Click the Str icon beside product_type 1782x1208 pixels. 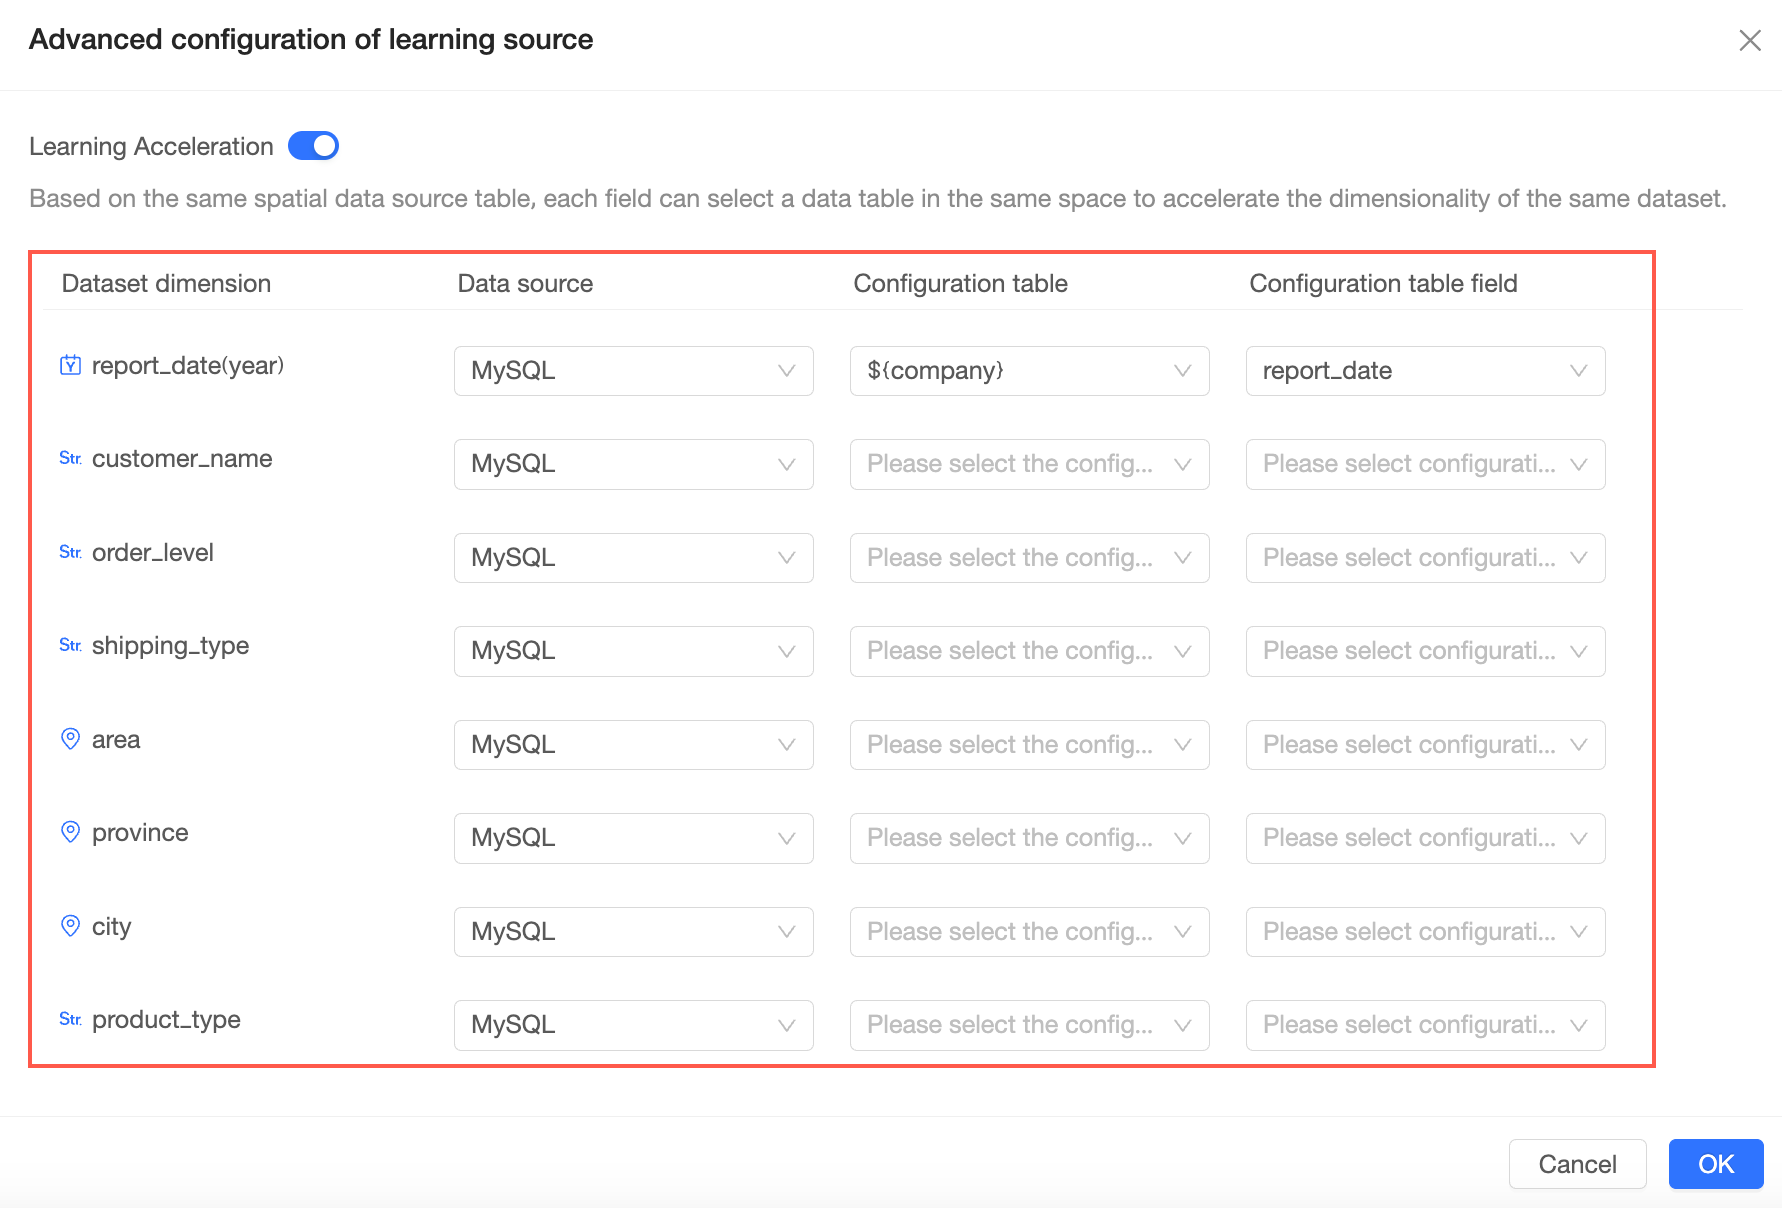tap(70, 1019)
